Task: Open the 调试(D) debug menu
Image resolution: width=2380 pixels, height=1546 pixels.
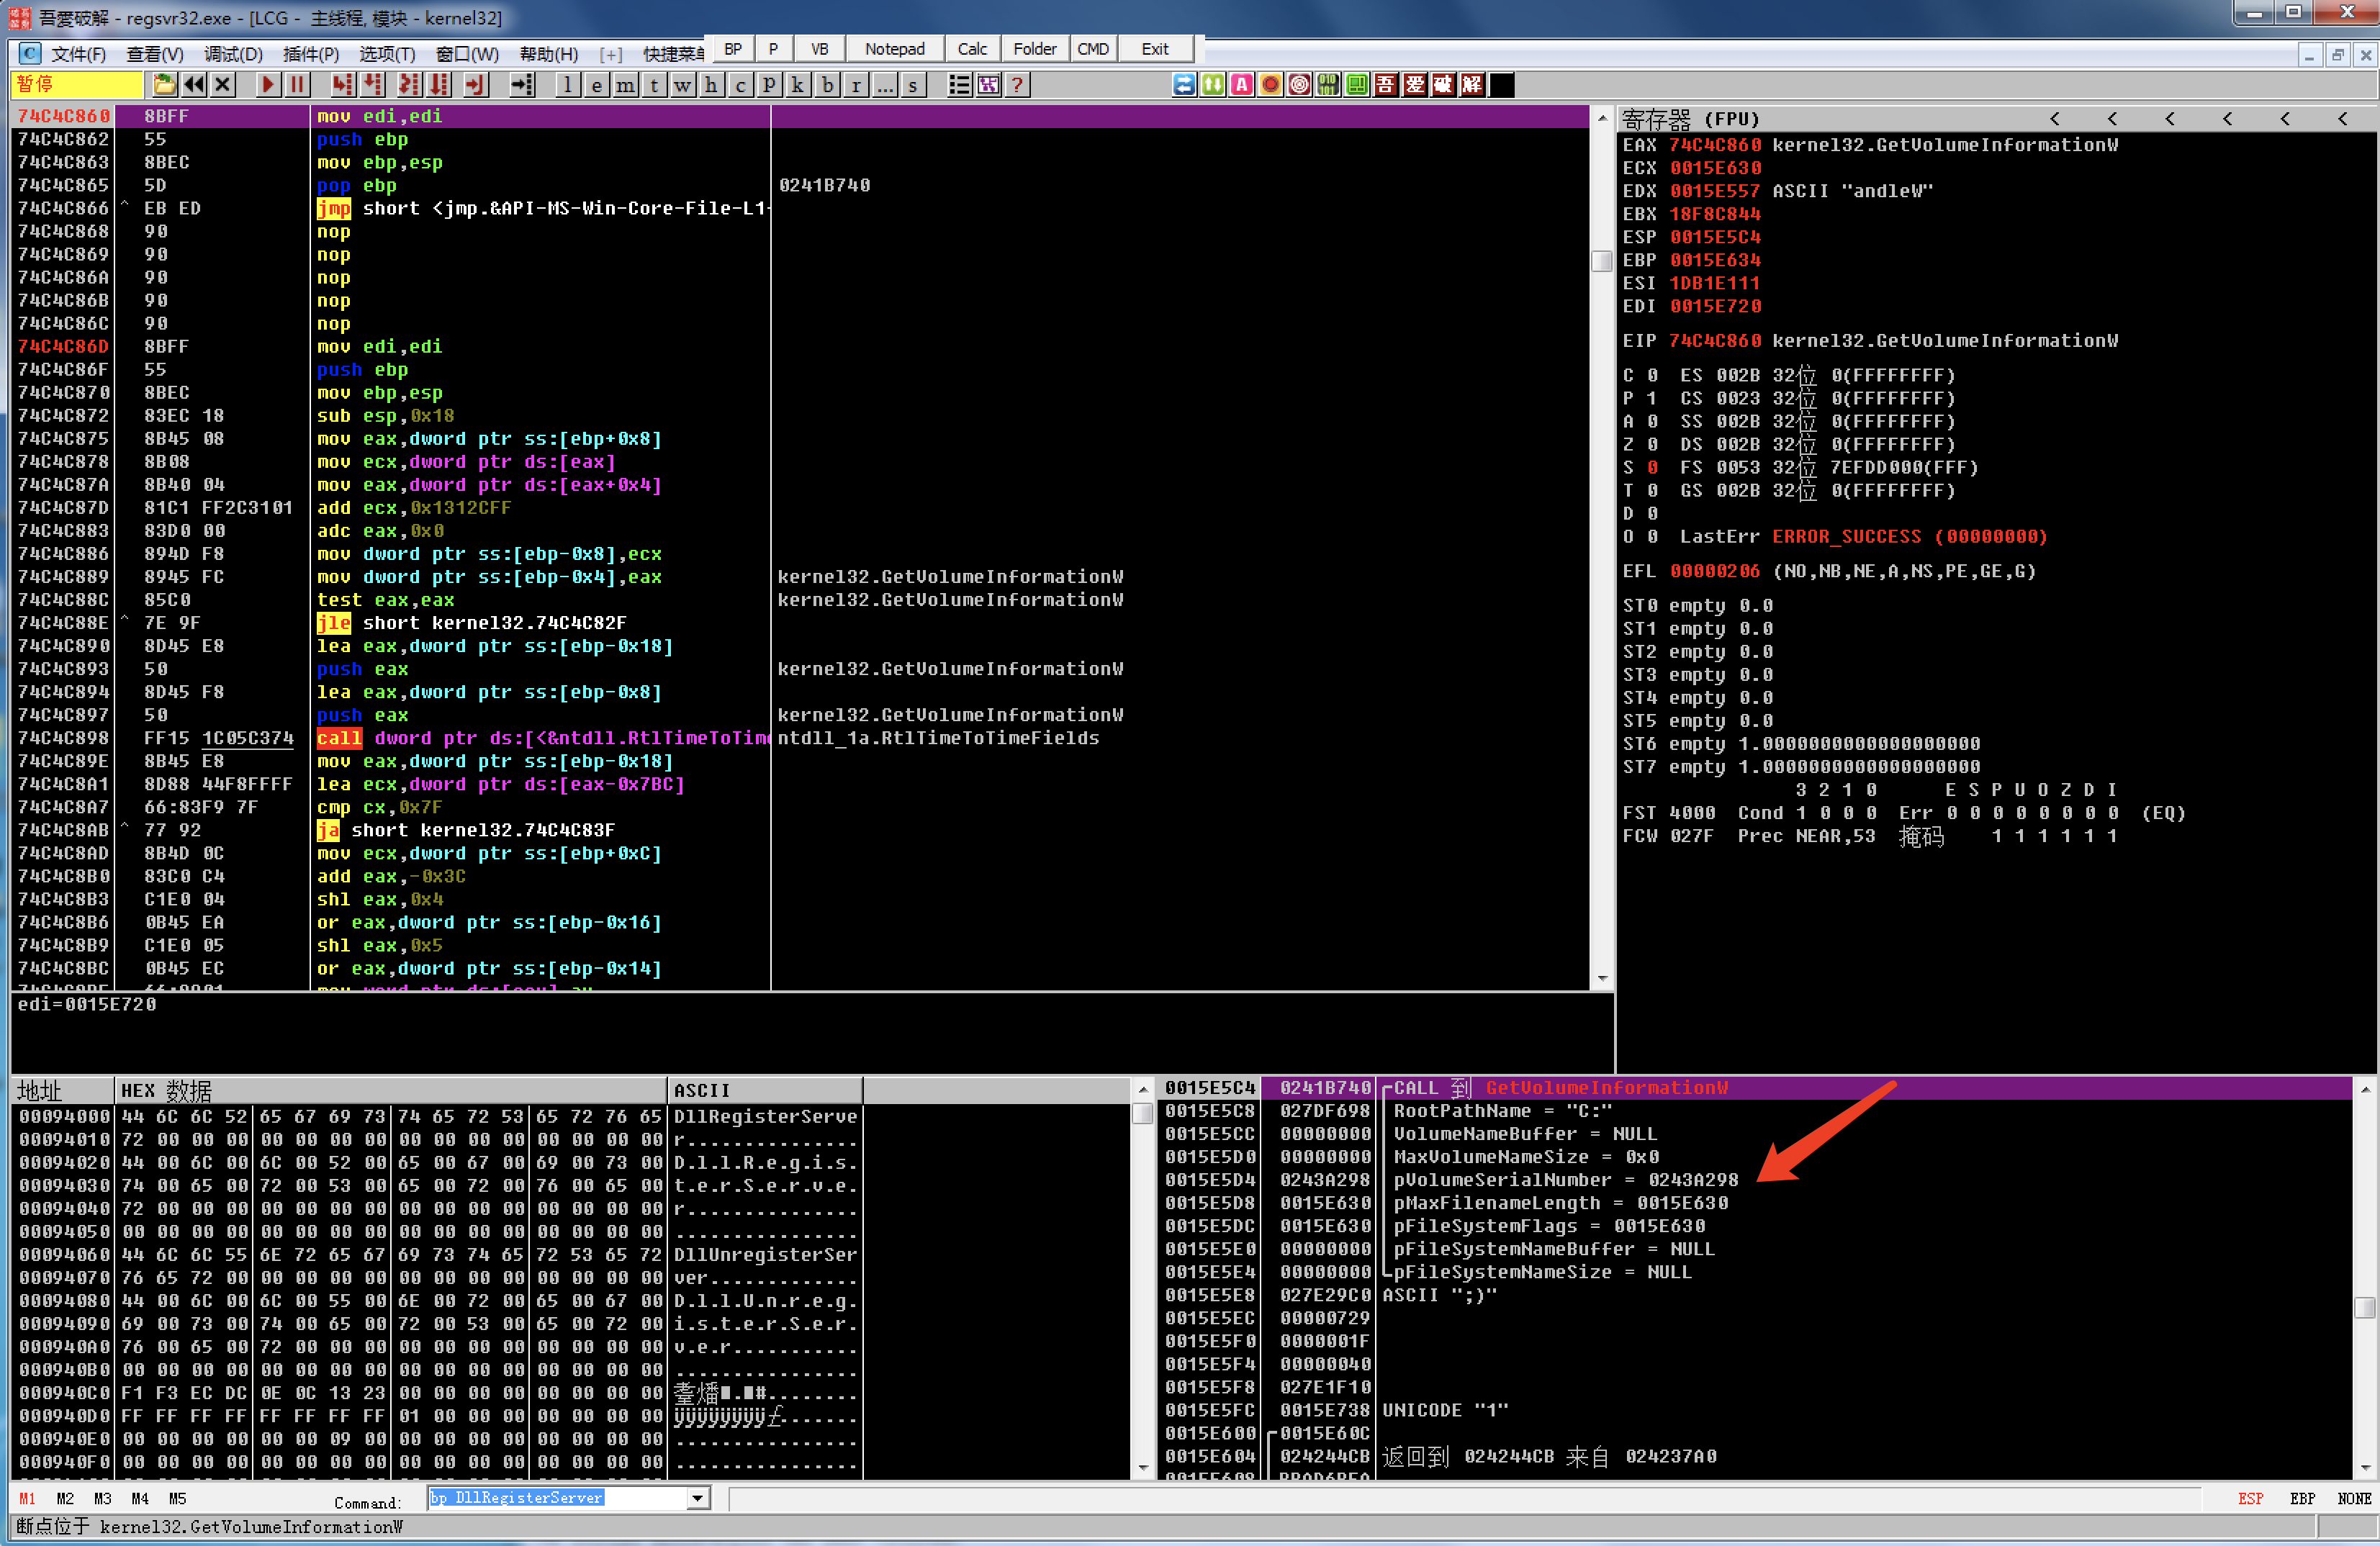Action: [x=232, y=54]
